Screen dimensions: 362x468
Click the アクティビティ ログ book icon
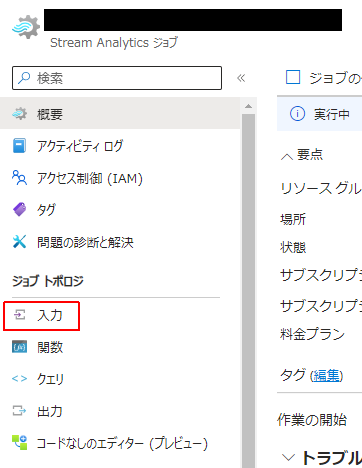point(19,146)
